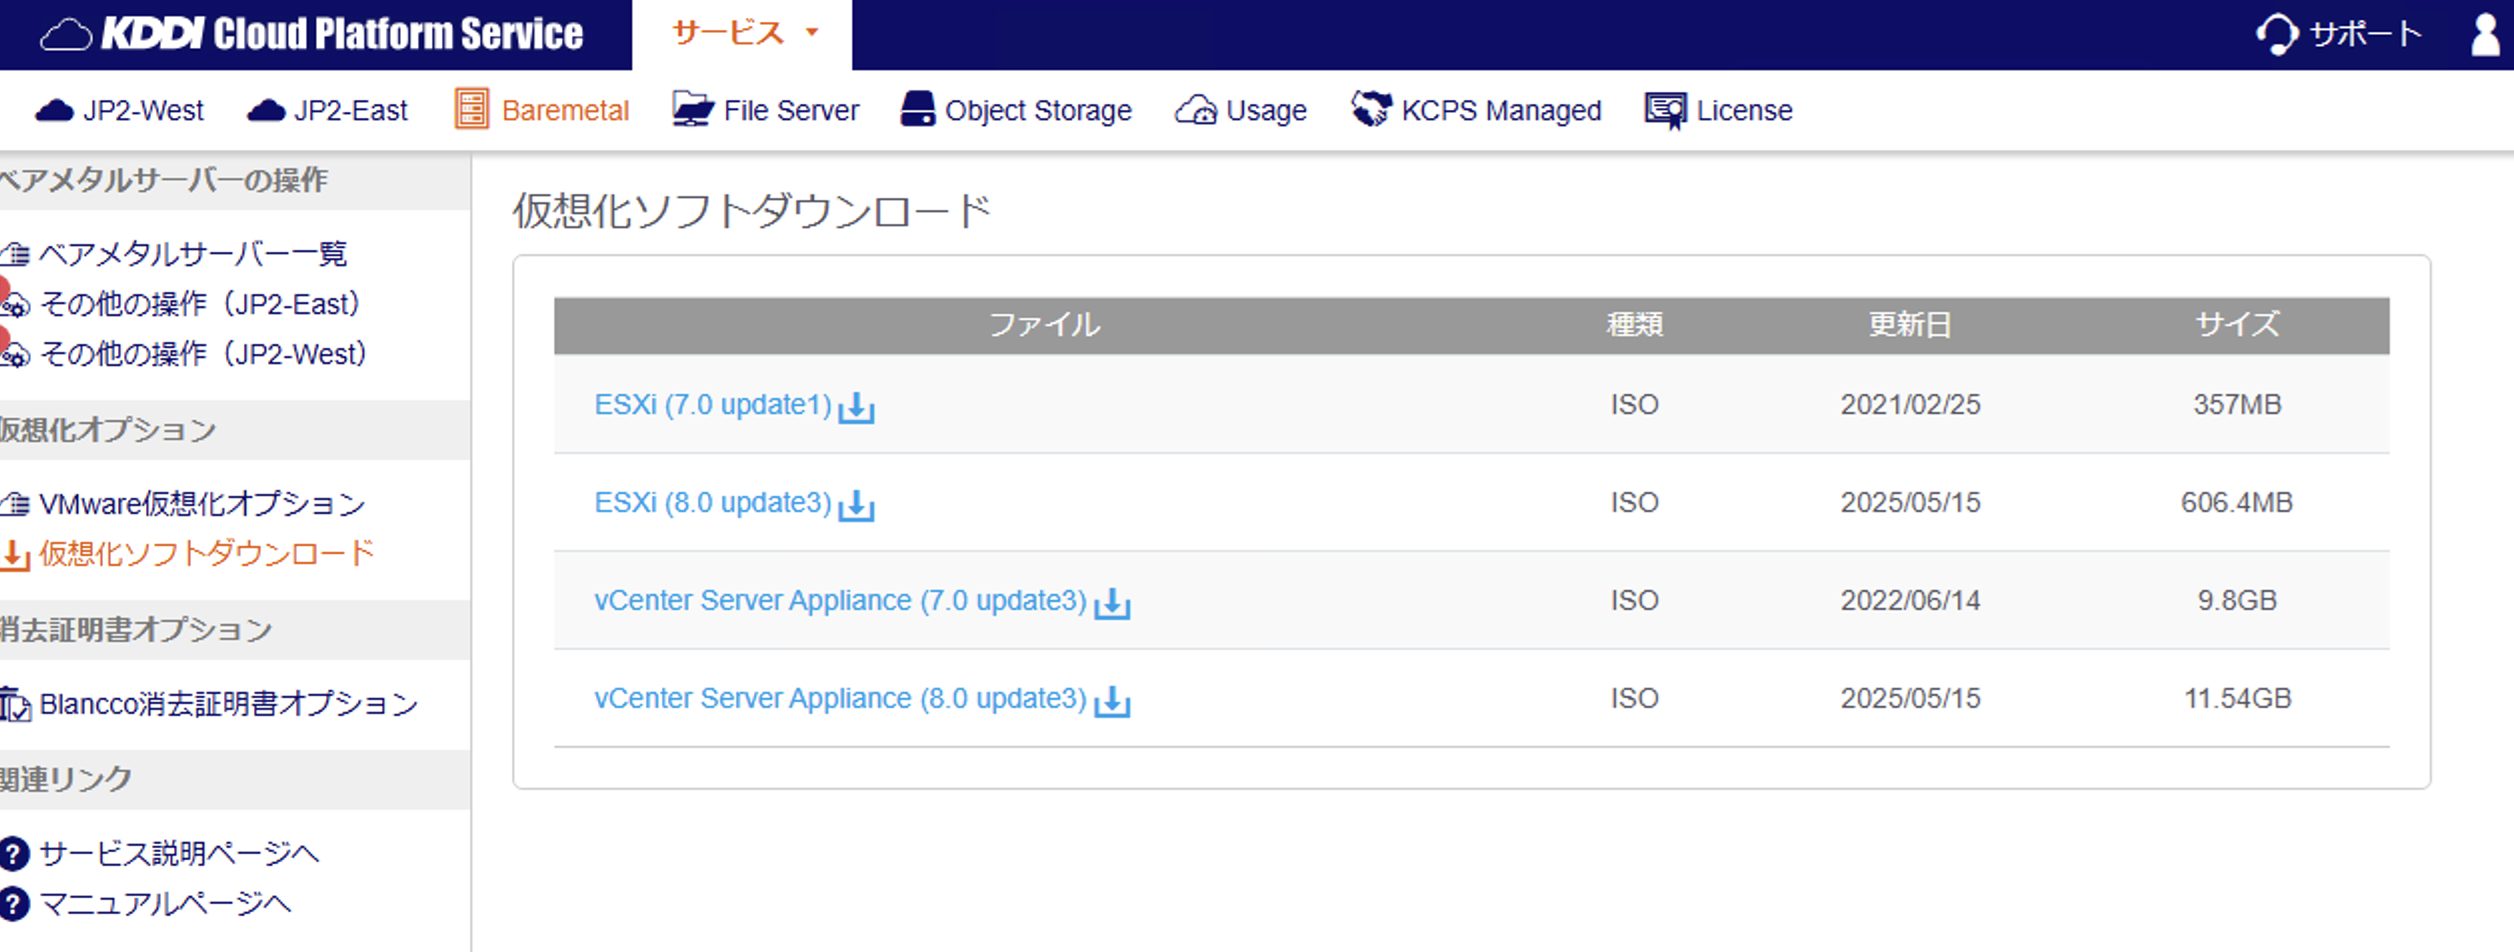Select the date 2022/06/14
This screenshot has width=2514, height=952.
coord(1911,600)
